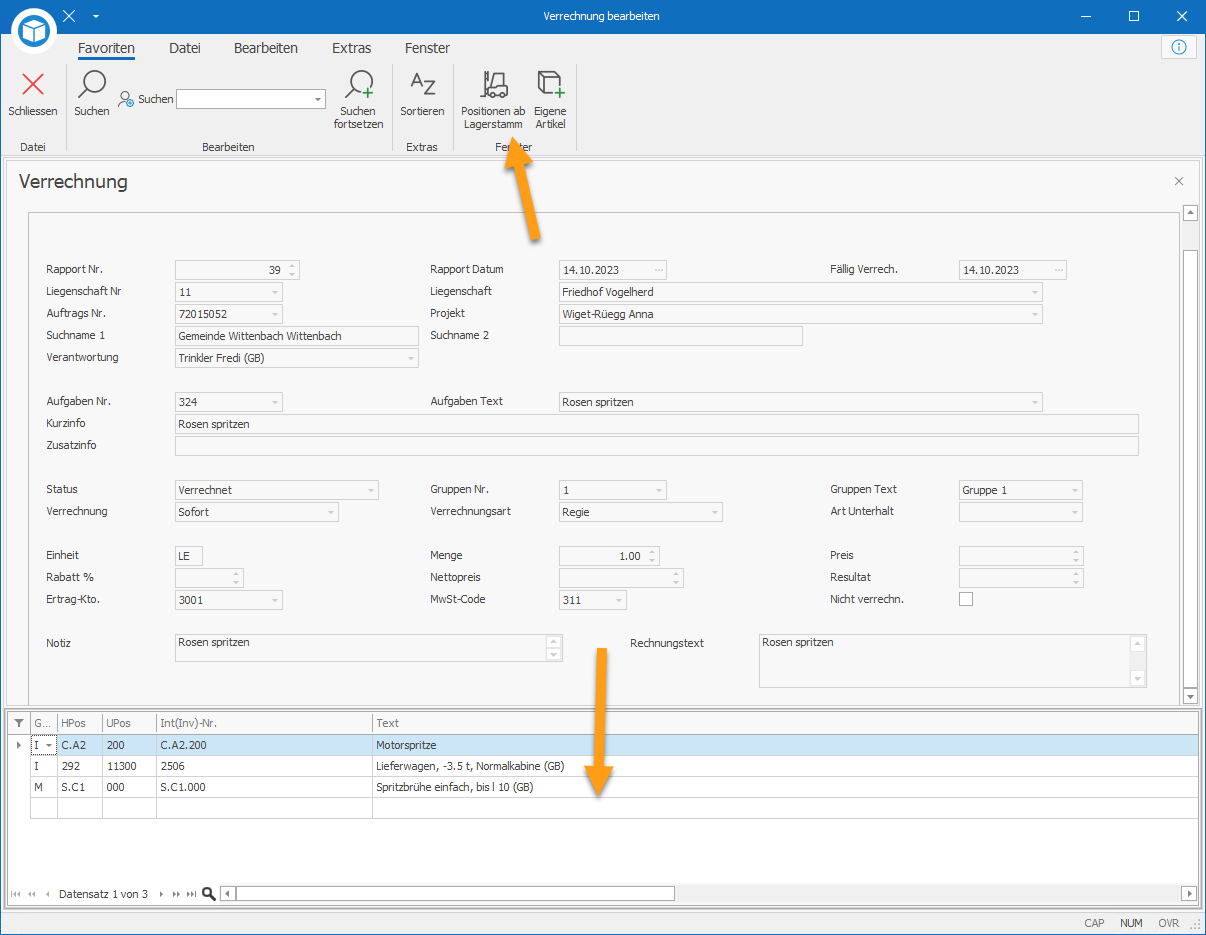Open the Sortieren A-Z tool
Screen dimensions: 1206x935
[423, 84]
